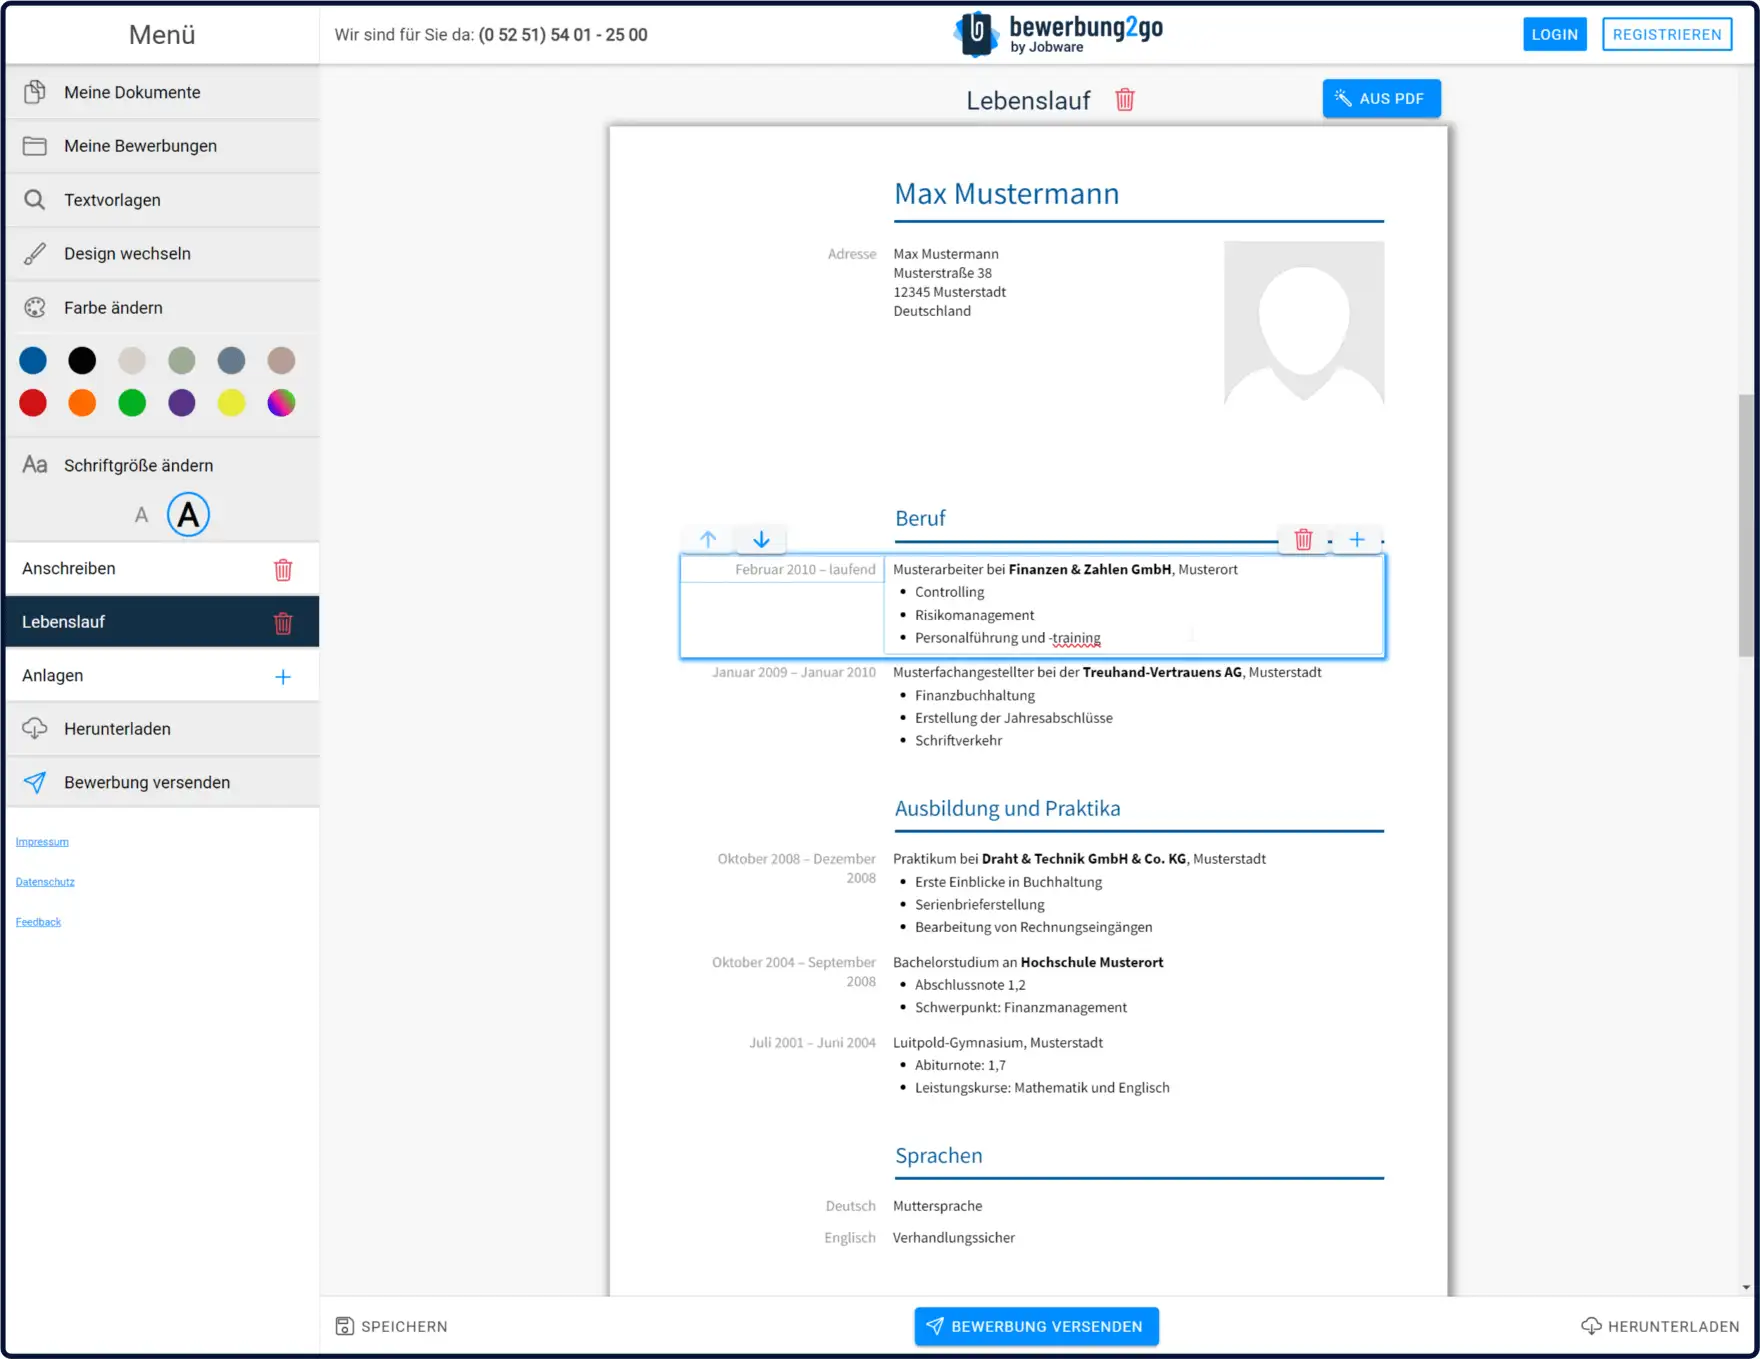Click Bewerbung versenden in the sidebar
This screenshot has height=1359, width=1760.
tap(162, 783)
